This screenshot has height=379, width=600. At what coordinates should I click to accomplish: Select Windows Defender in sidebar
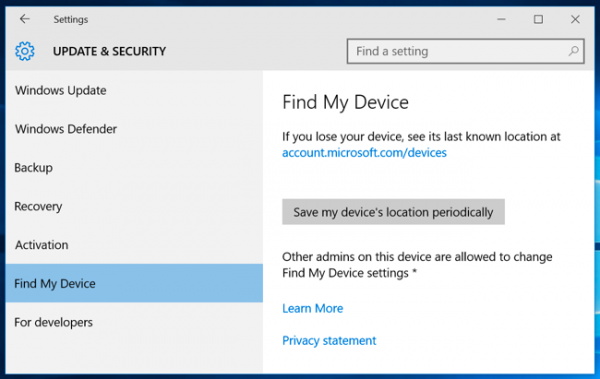(x=134, y=129)
